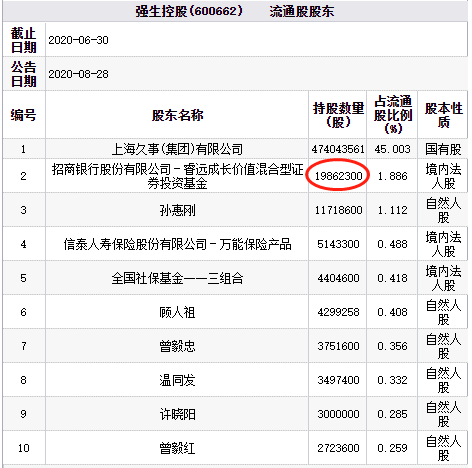472x468 pixels.
Task: Click share count 4299258
Action: point(338,312)
